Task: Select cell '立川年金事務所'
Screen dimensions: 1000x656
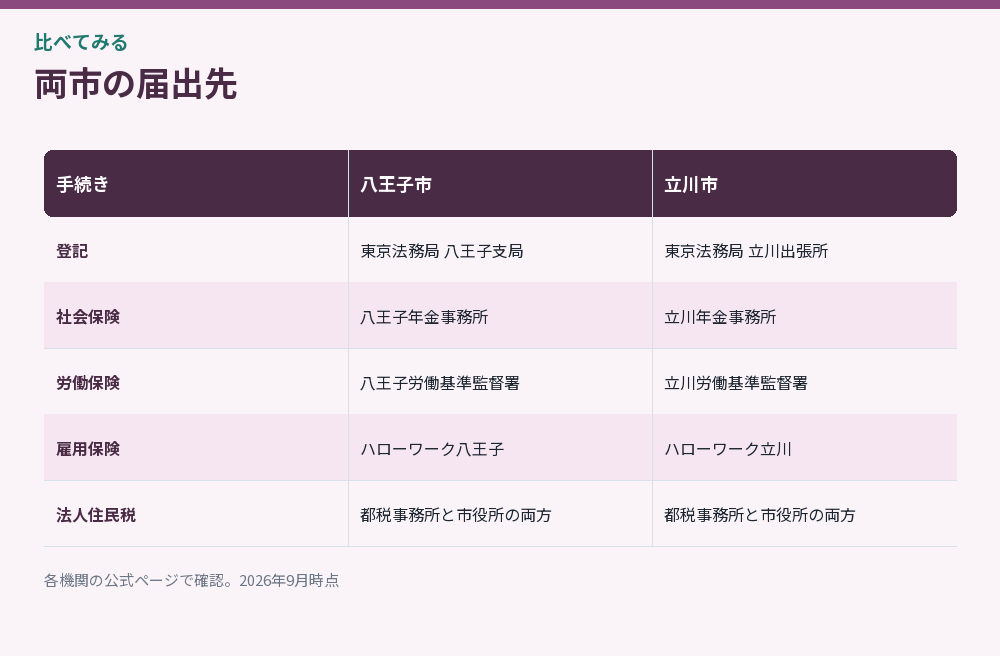Action: click(x=804, y=316)
